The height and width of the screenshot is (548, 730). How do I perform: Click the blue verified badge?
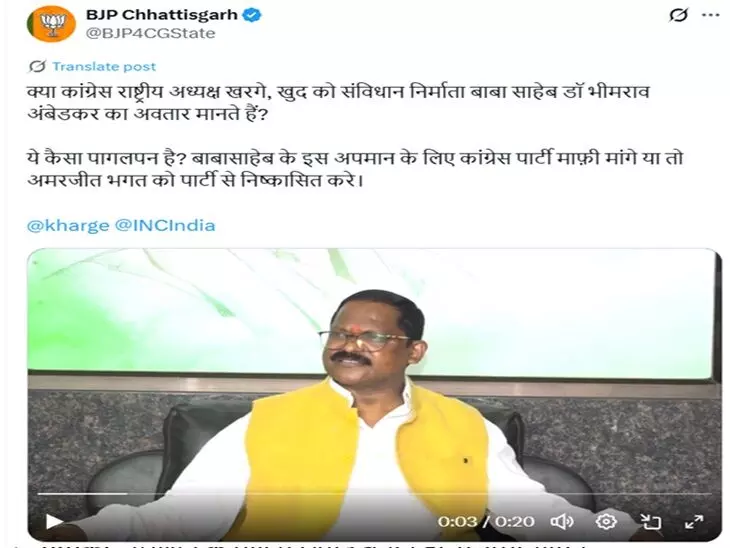pos(253,15)
